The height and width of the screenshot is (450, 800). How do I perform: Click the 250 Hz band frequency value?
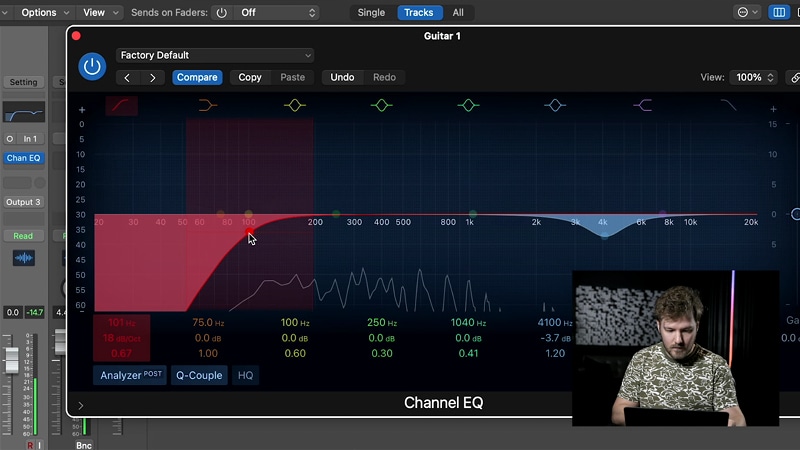coord(382,322)
